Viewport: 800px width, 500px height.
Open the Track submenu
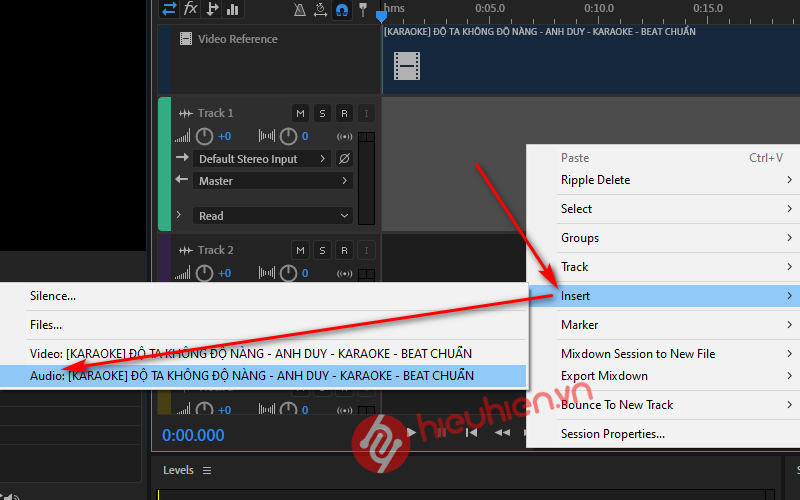(x=663, y=267)
